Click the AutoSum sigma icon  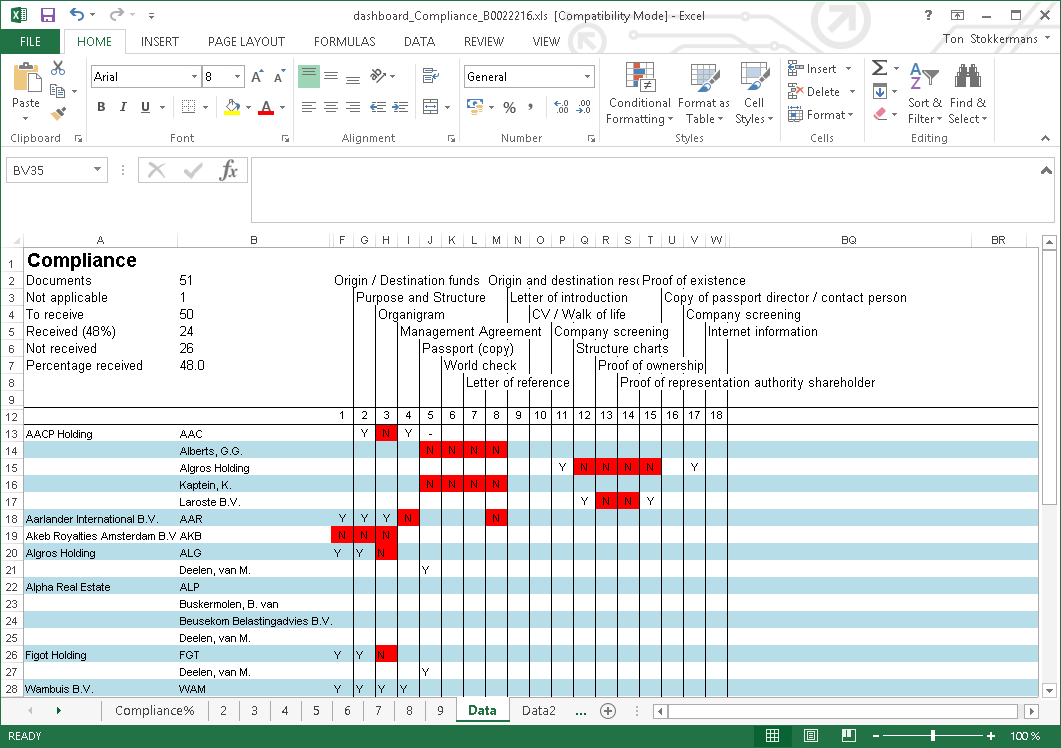point(880,68)
